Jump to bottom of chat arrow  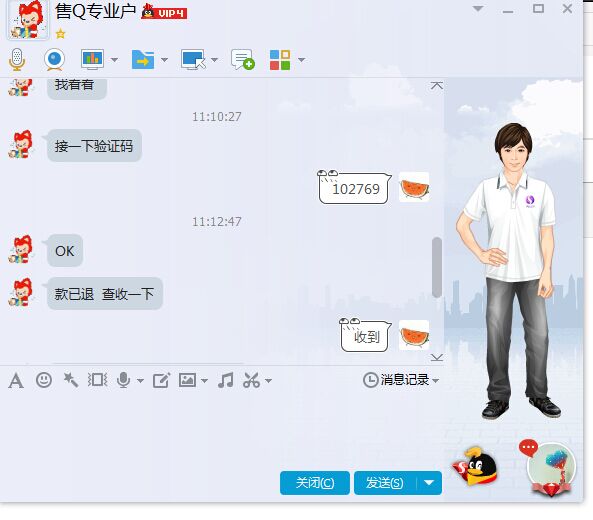[x=437, y=357]
